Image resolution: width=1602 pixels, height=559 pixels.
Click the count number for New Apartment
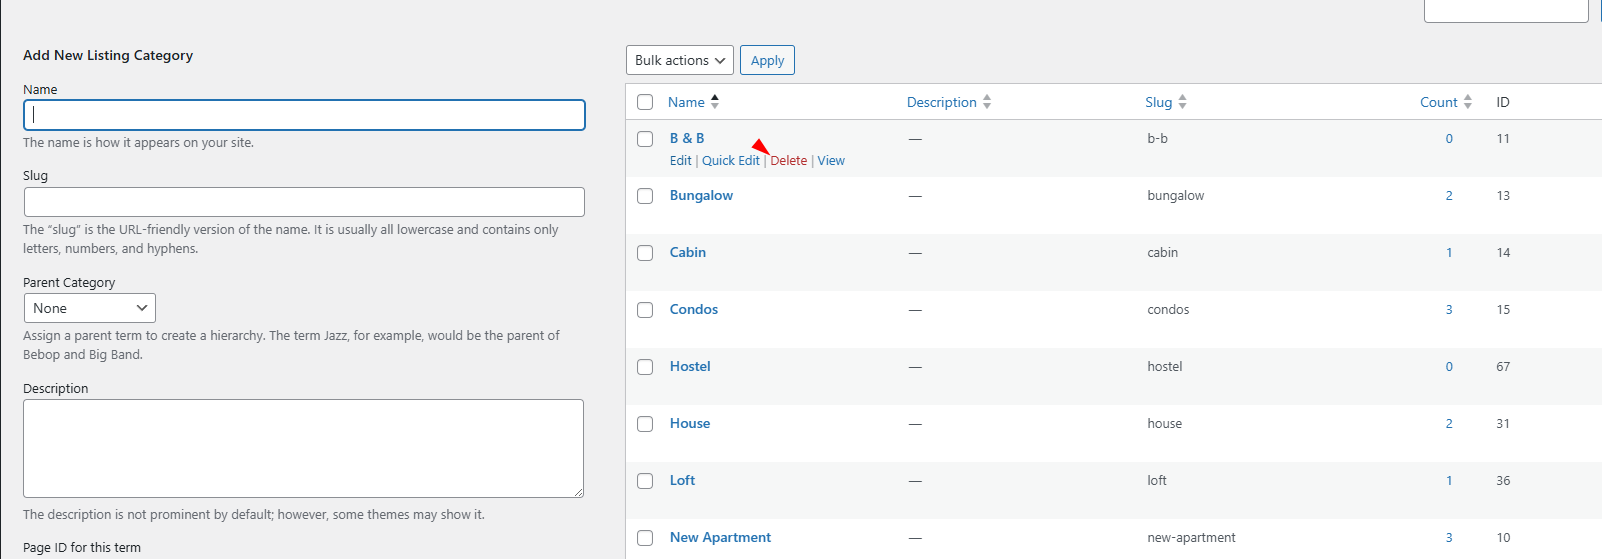click(x=1449, y=537)
